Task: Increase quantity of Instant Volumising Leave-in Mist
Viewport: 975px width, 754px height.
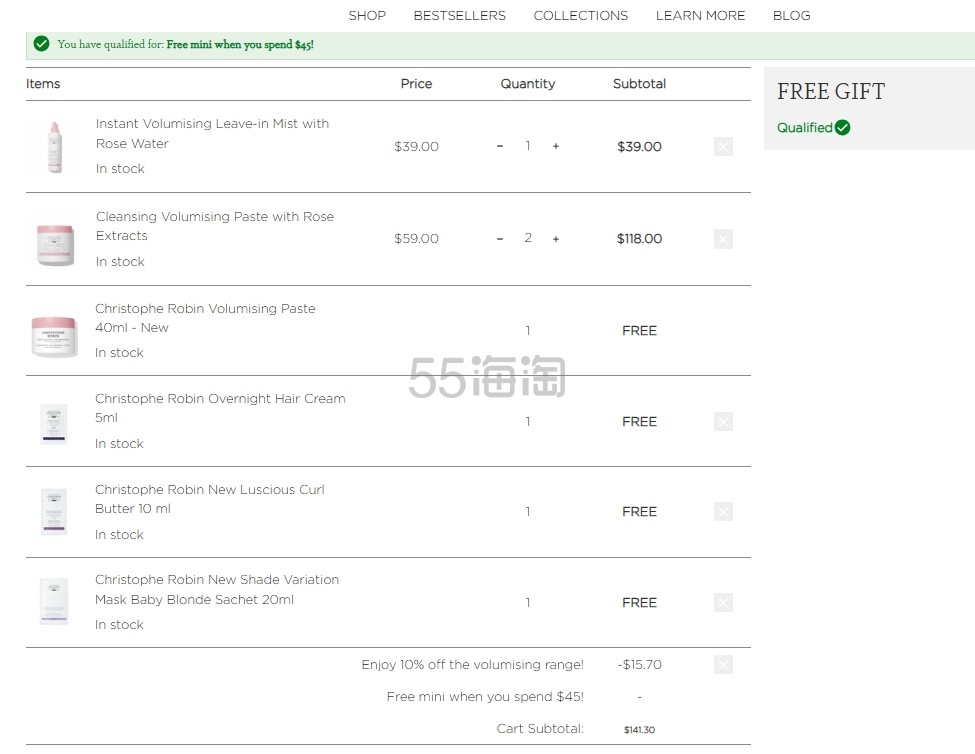Action: coord(555,146)
